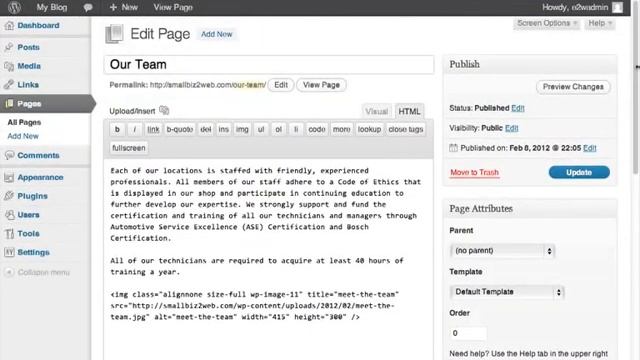Edit the Visibility Public setting

[x=511, y=128]
